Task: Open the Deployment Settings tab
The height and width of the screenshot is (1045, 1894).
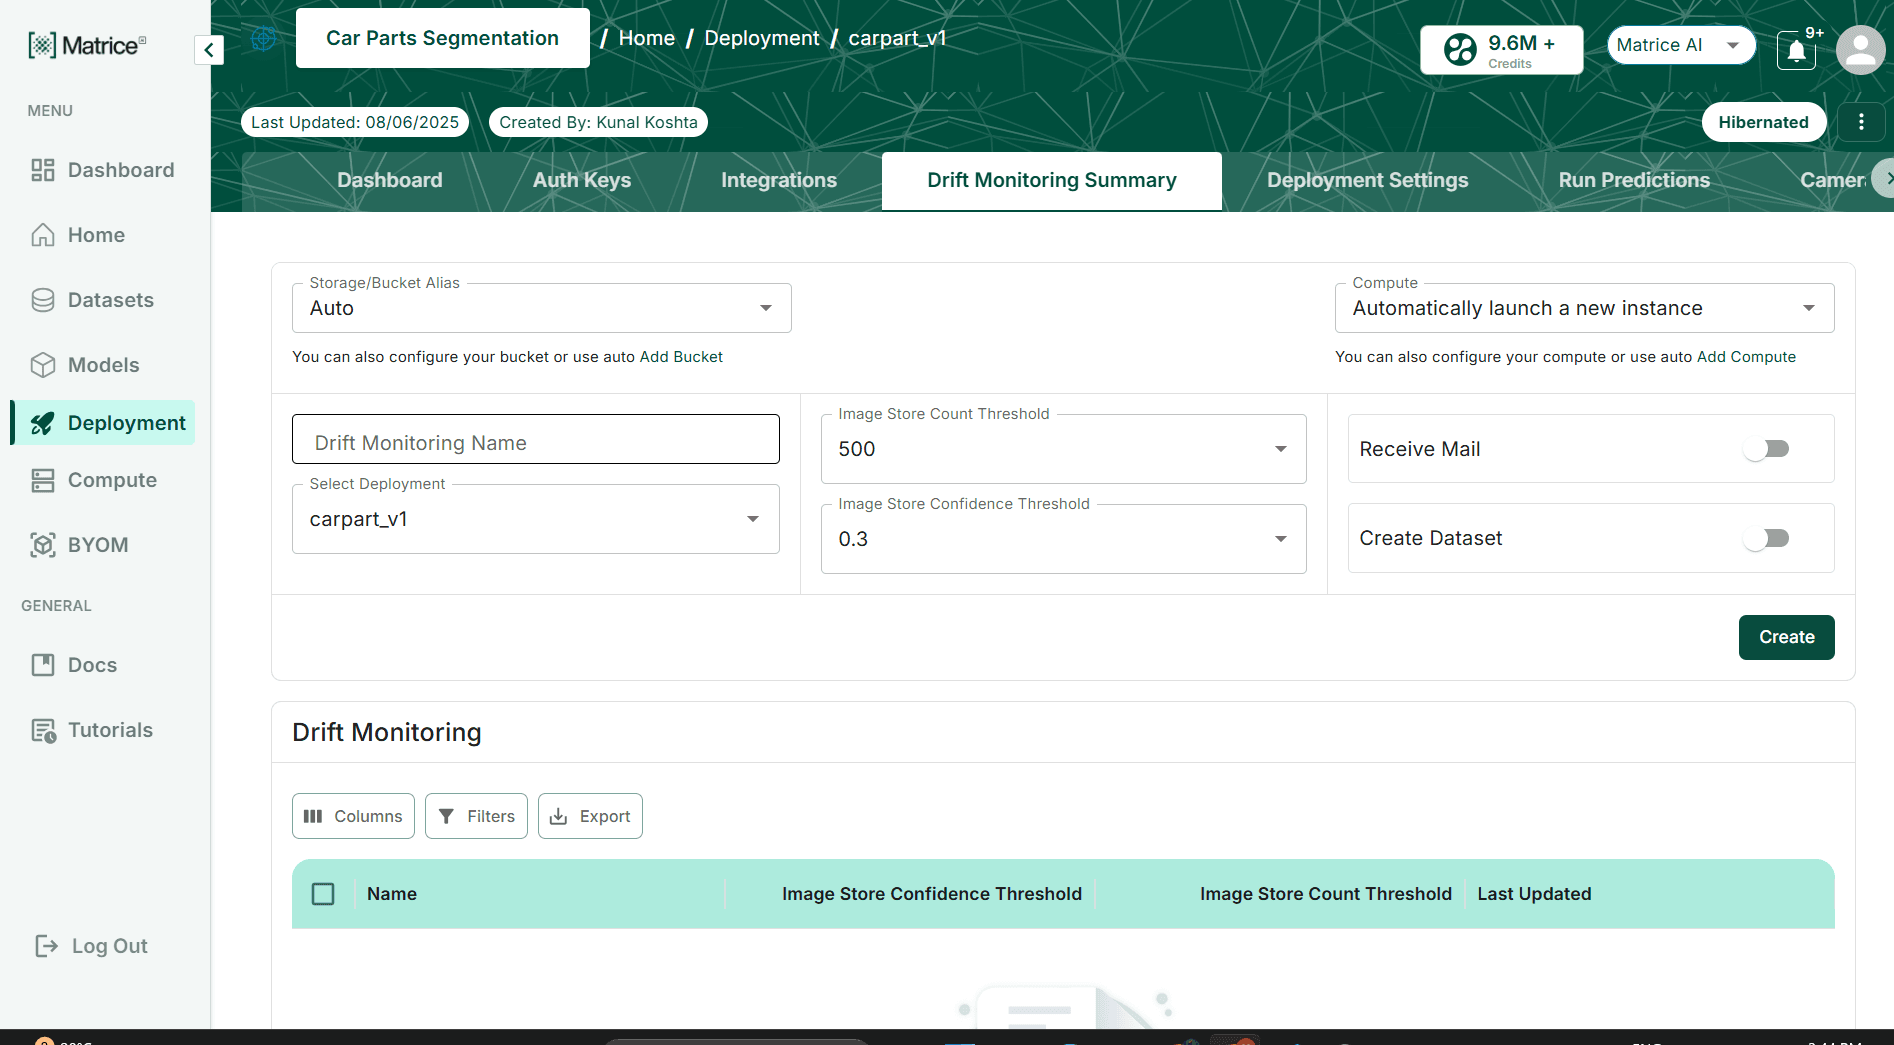Action: 1367,180
